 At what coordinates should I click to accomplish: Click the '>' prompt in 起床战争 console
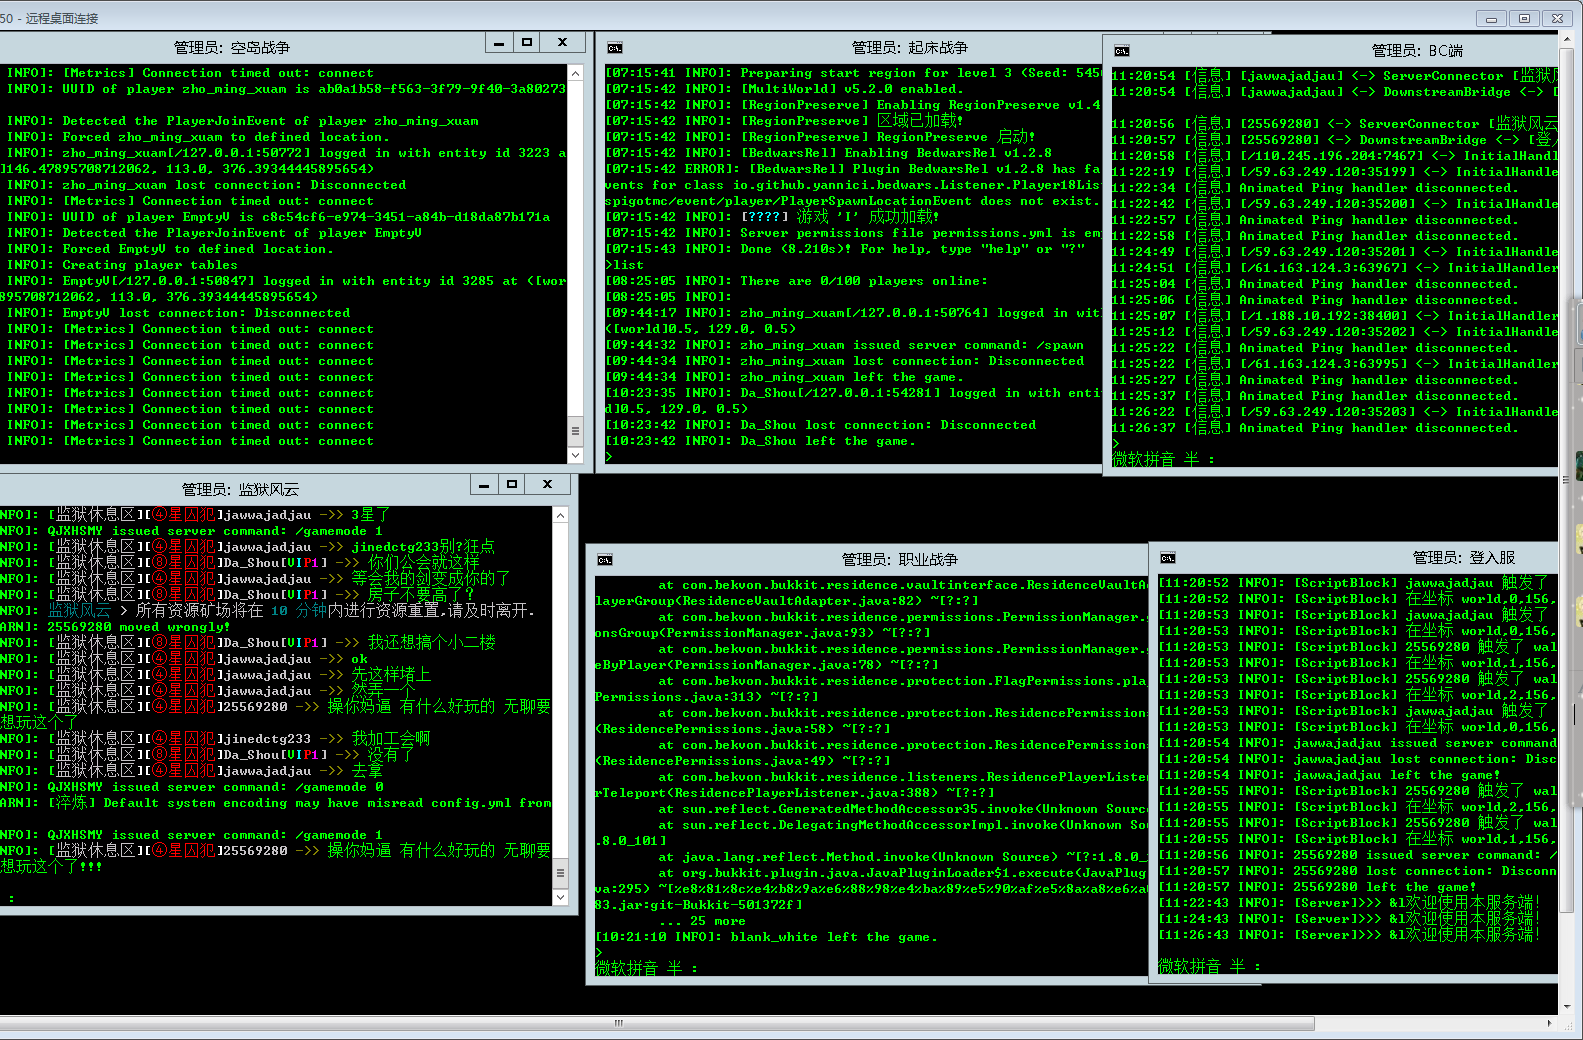pyautogui.click(x=609, y=457)
